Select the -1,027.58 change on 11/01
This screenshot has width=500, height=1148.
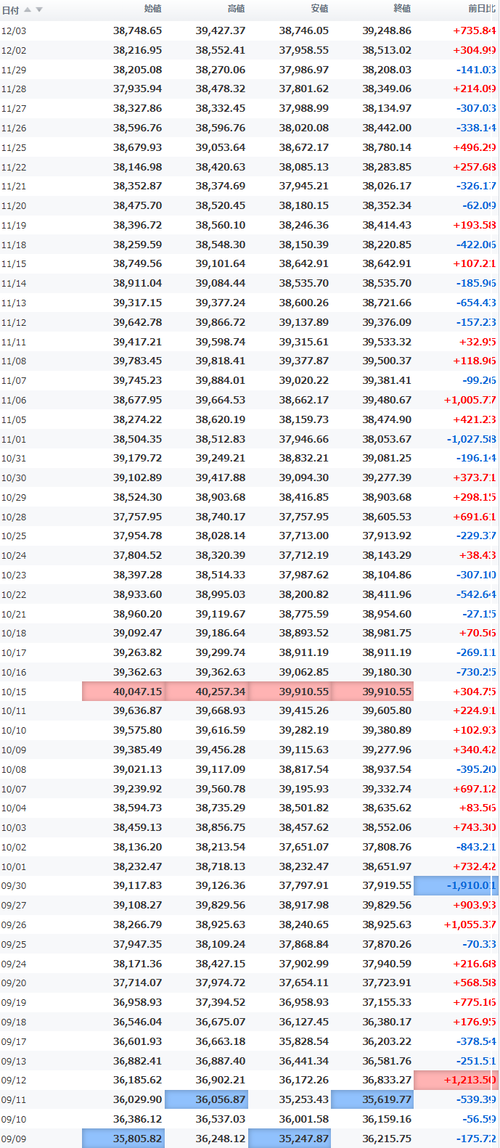click(471, 438)
